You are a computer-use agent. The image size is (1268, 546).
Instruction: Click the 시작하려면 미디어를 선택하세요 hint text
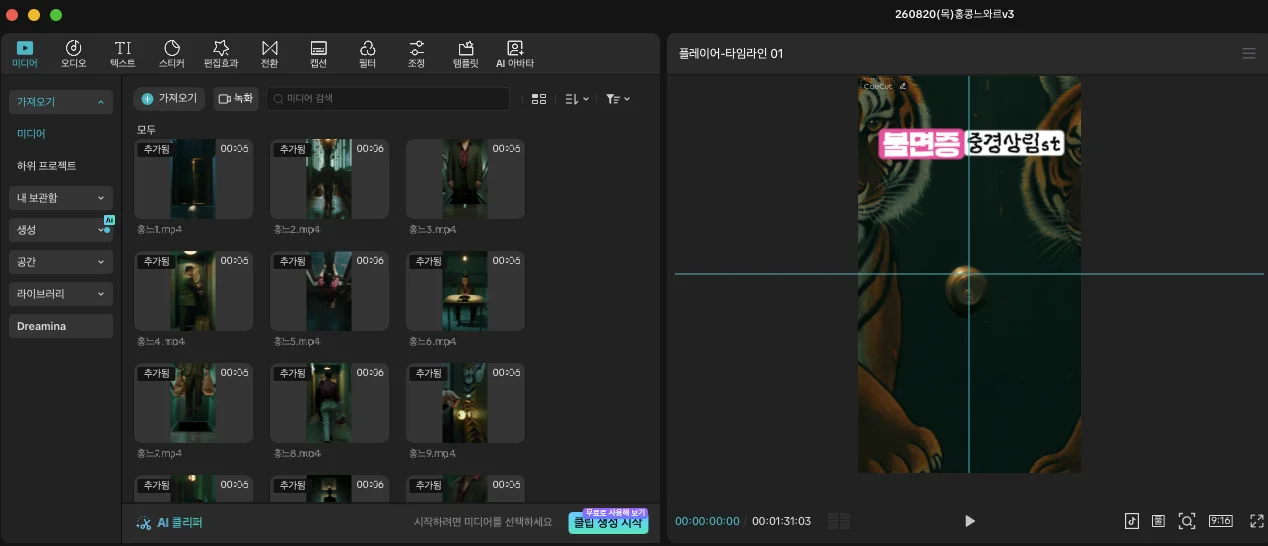point(483,522)
